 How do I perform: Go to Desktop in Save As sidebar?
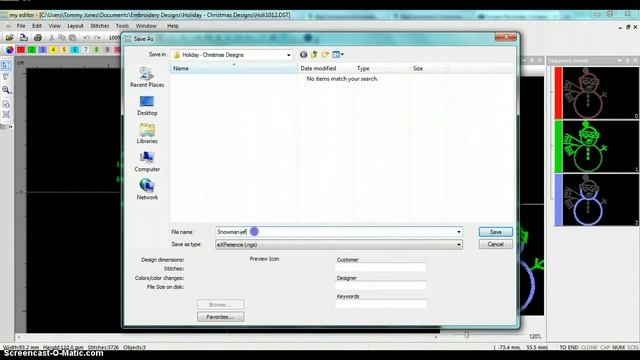tap(147, 106)
